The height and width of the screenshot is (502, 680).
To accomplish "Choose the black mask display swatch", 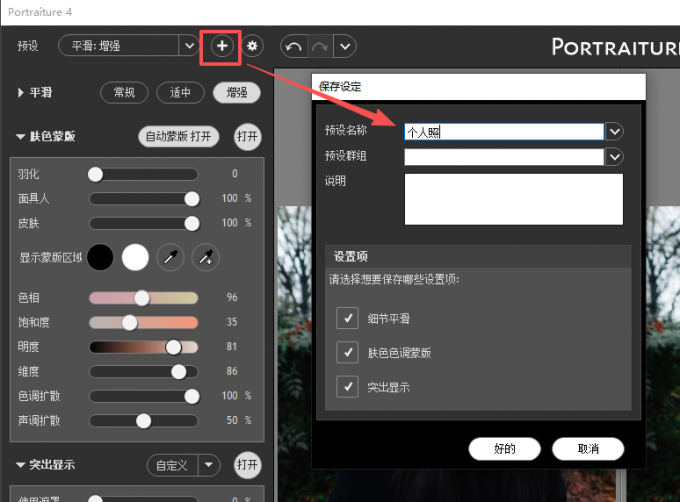I will coord(100,257).
